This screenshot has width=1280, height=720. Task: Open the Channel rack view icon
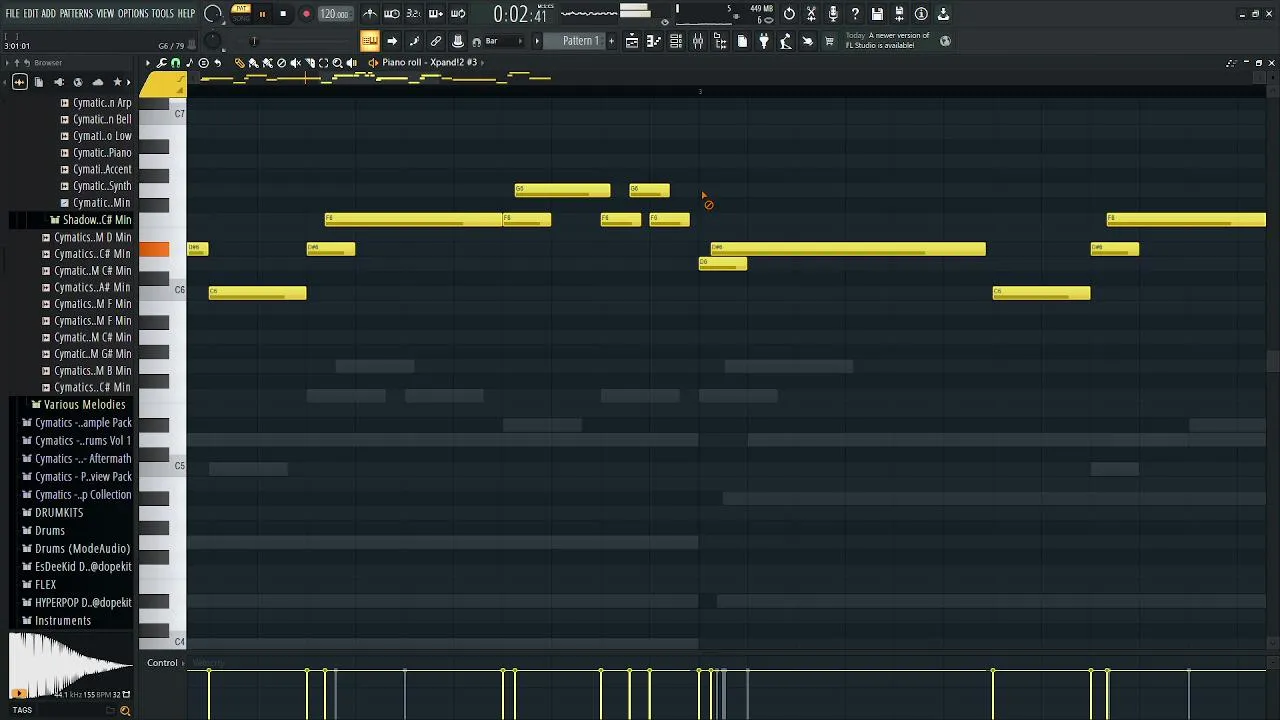pos(675,41)
